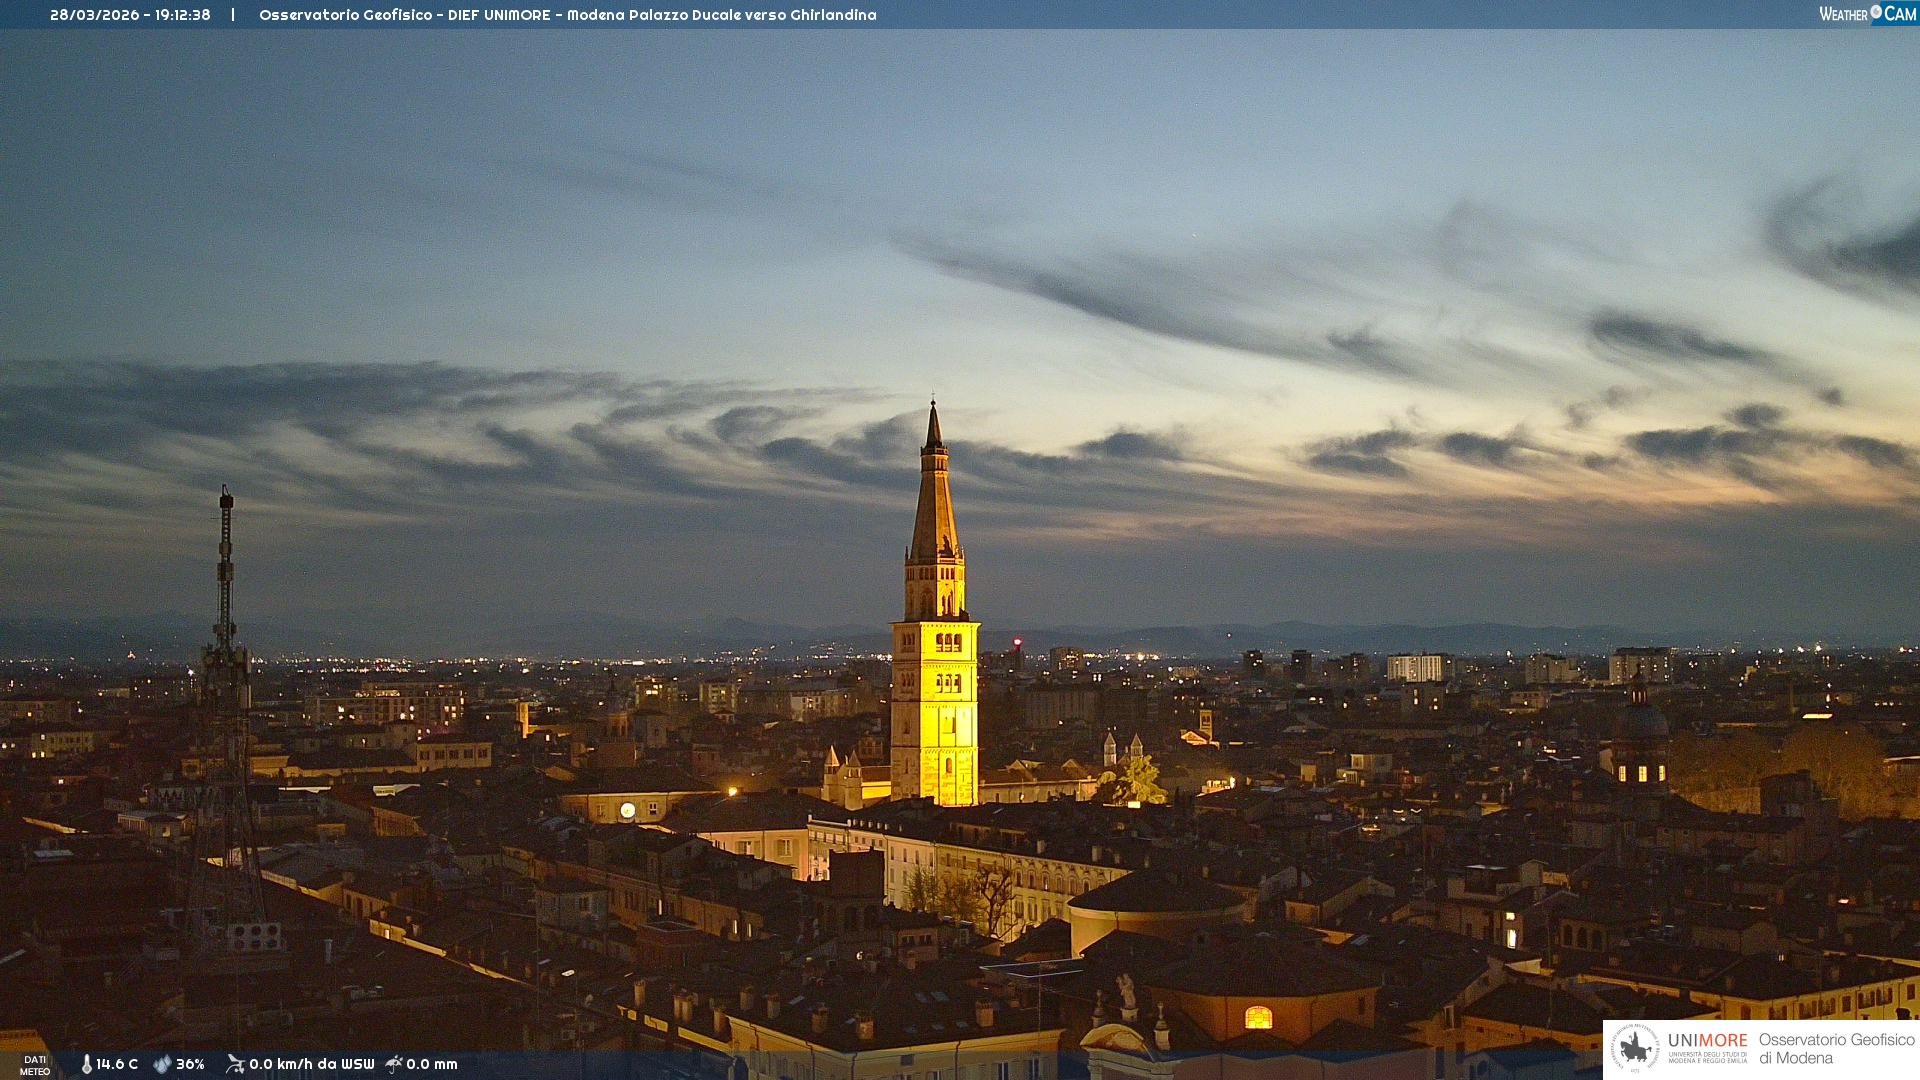The height and width of the screenshot is (1080, 1920).
Task: Click the rain umbrella icon
Action: pyautogui.click(x=394, y=1064)
